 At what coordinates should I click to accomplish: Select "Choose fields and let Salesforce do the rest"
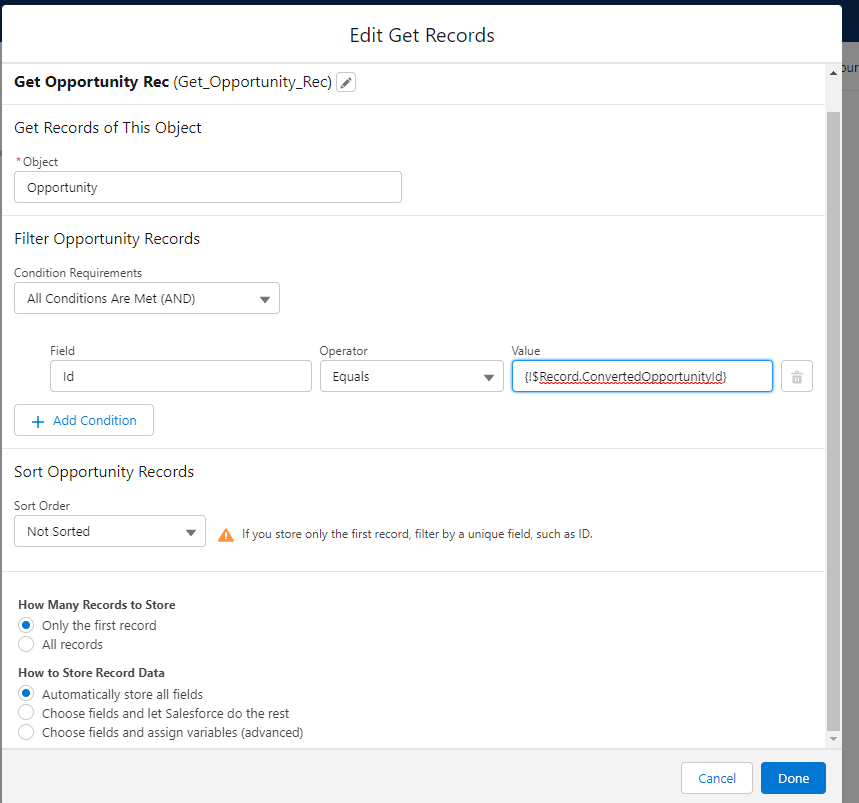click(x=27, y=713)
